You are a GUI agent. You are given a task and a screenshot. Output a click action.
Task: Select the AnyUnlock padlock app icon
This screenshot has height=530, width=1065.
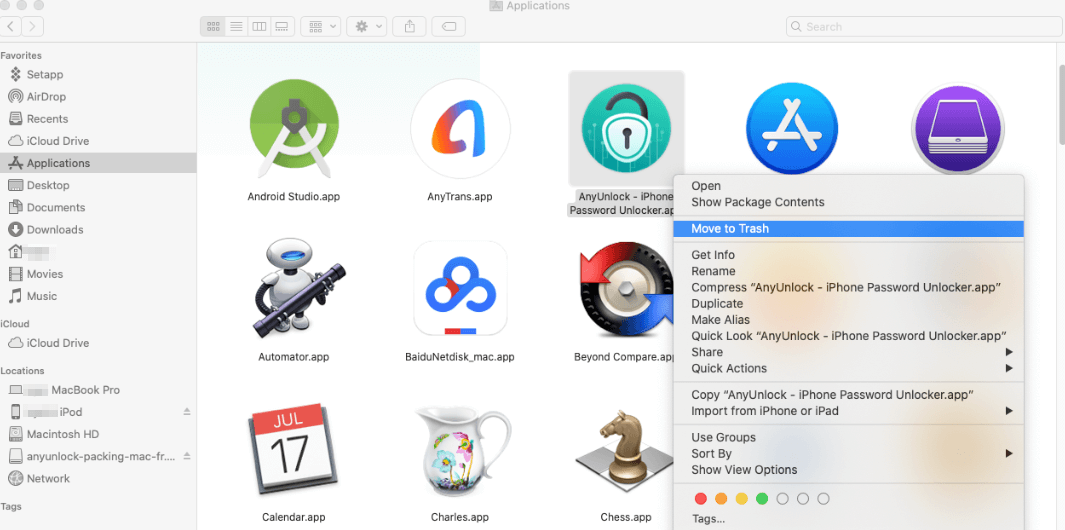tap(626, 129)
